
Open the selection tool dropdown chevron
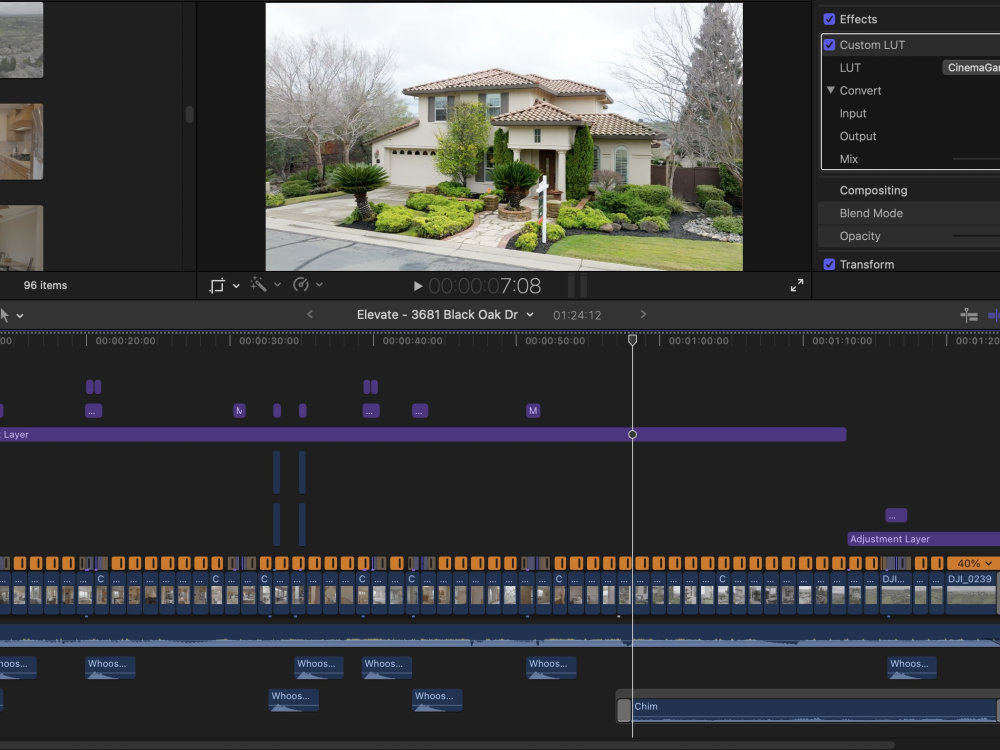[x=20, y=316]
